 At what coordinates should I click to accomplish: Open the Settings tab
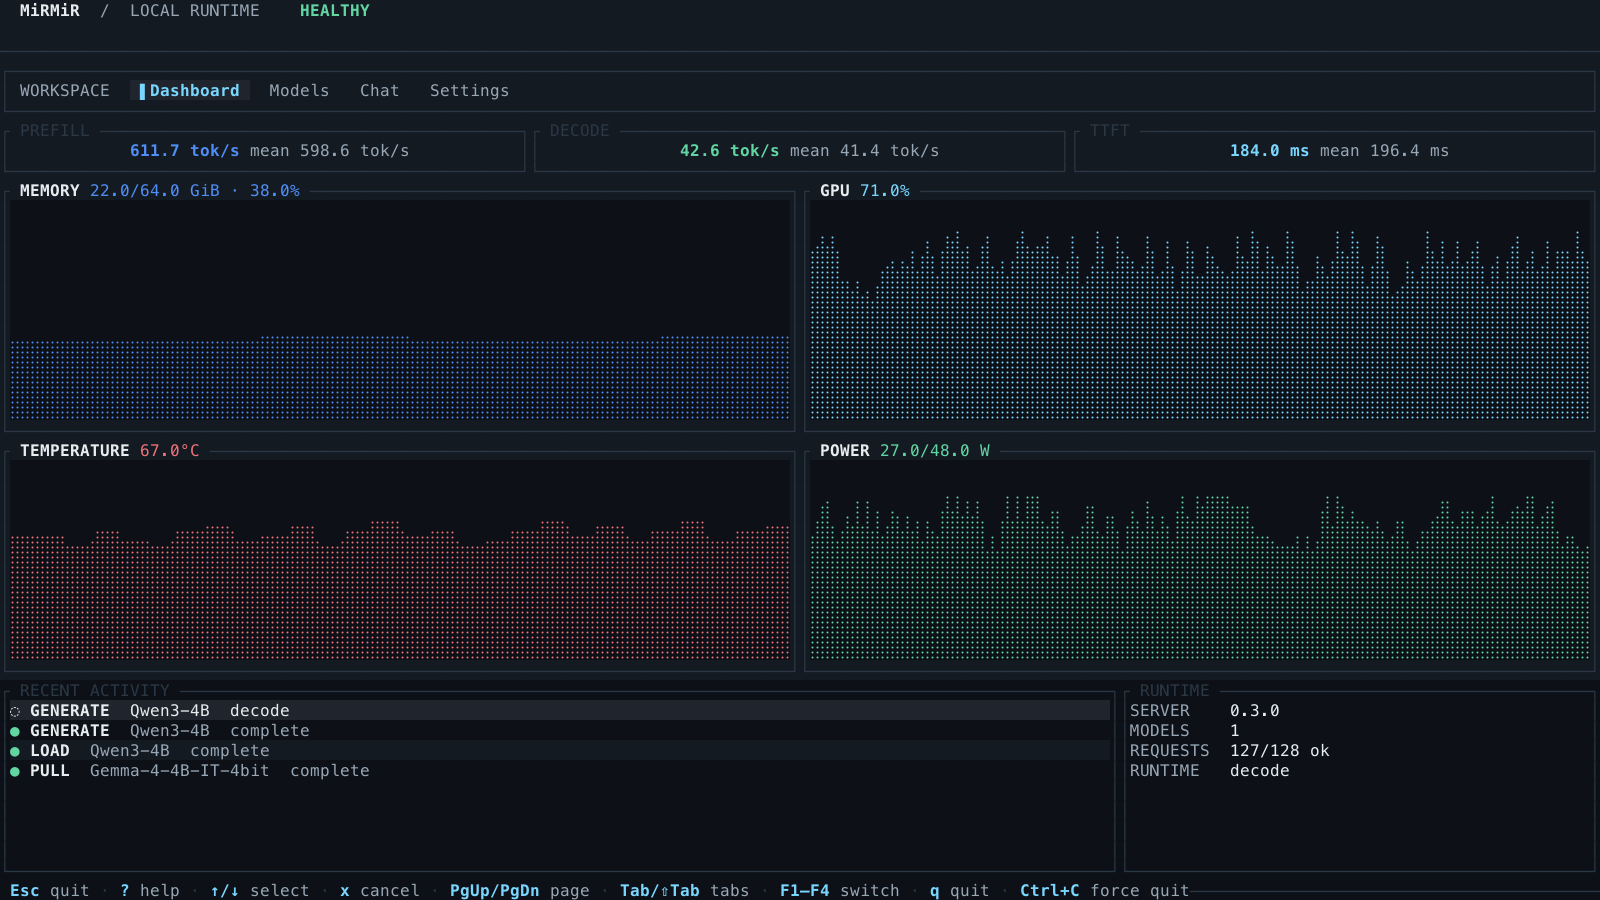[x=469, y=91]
